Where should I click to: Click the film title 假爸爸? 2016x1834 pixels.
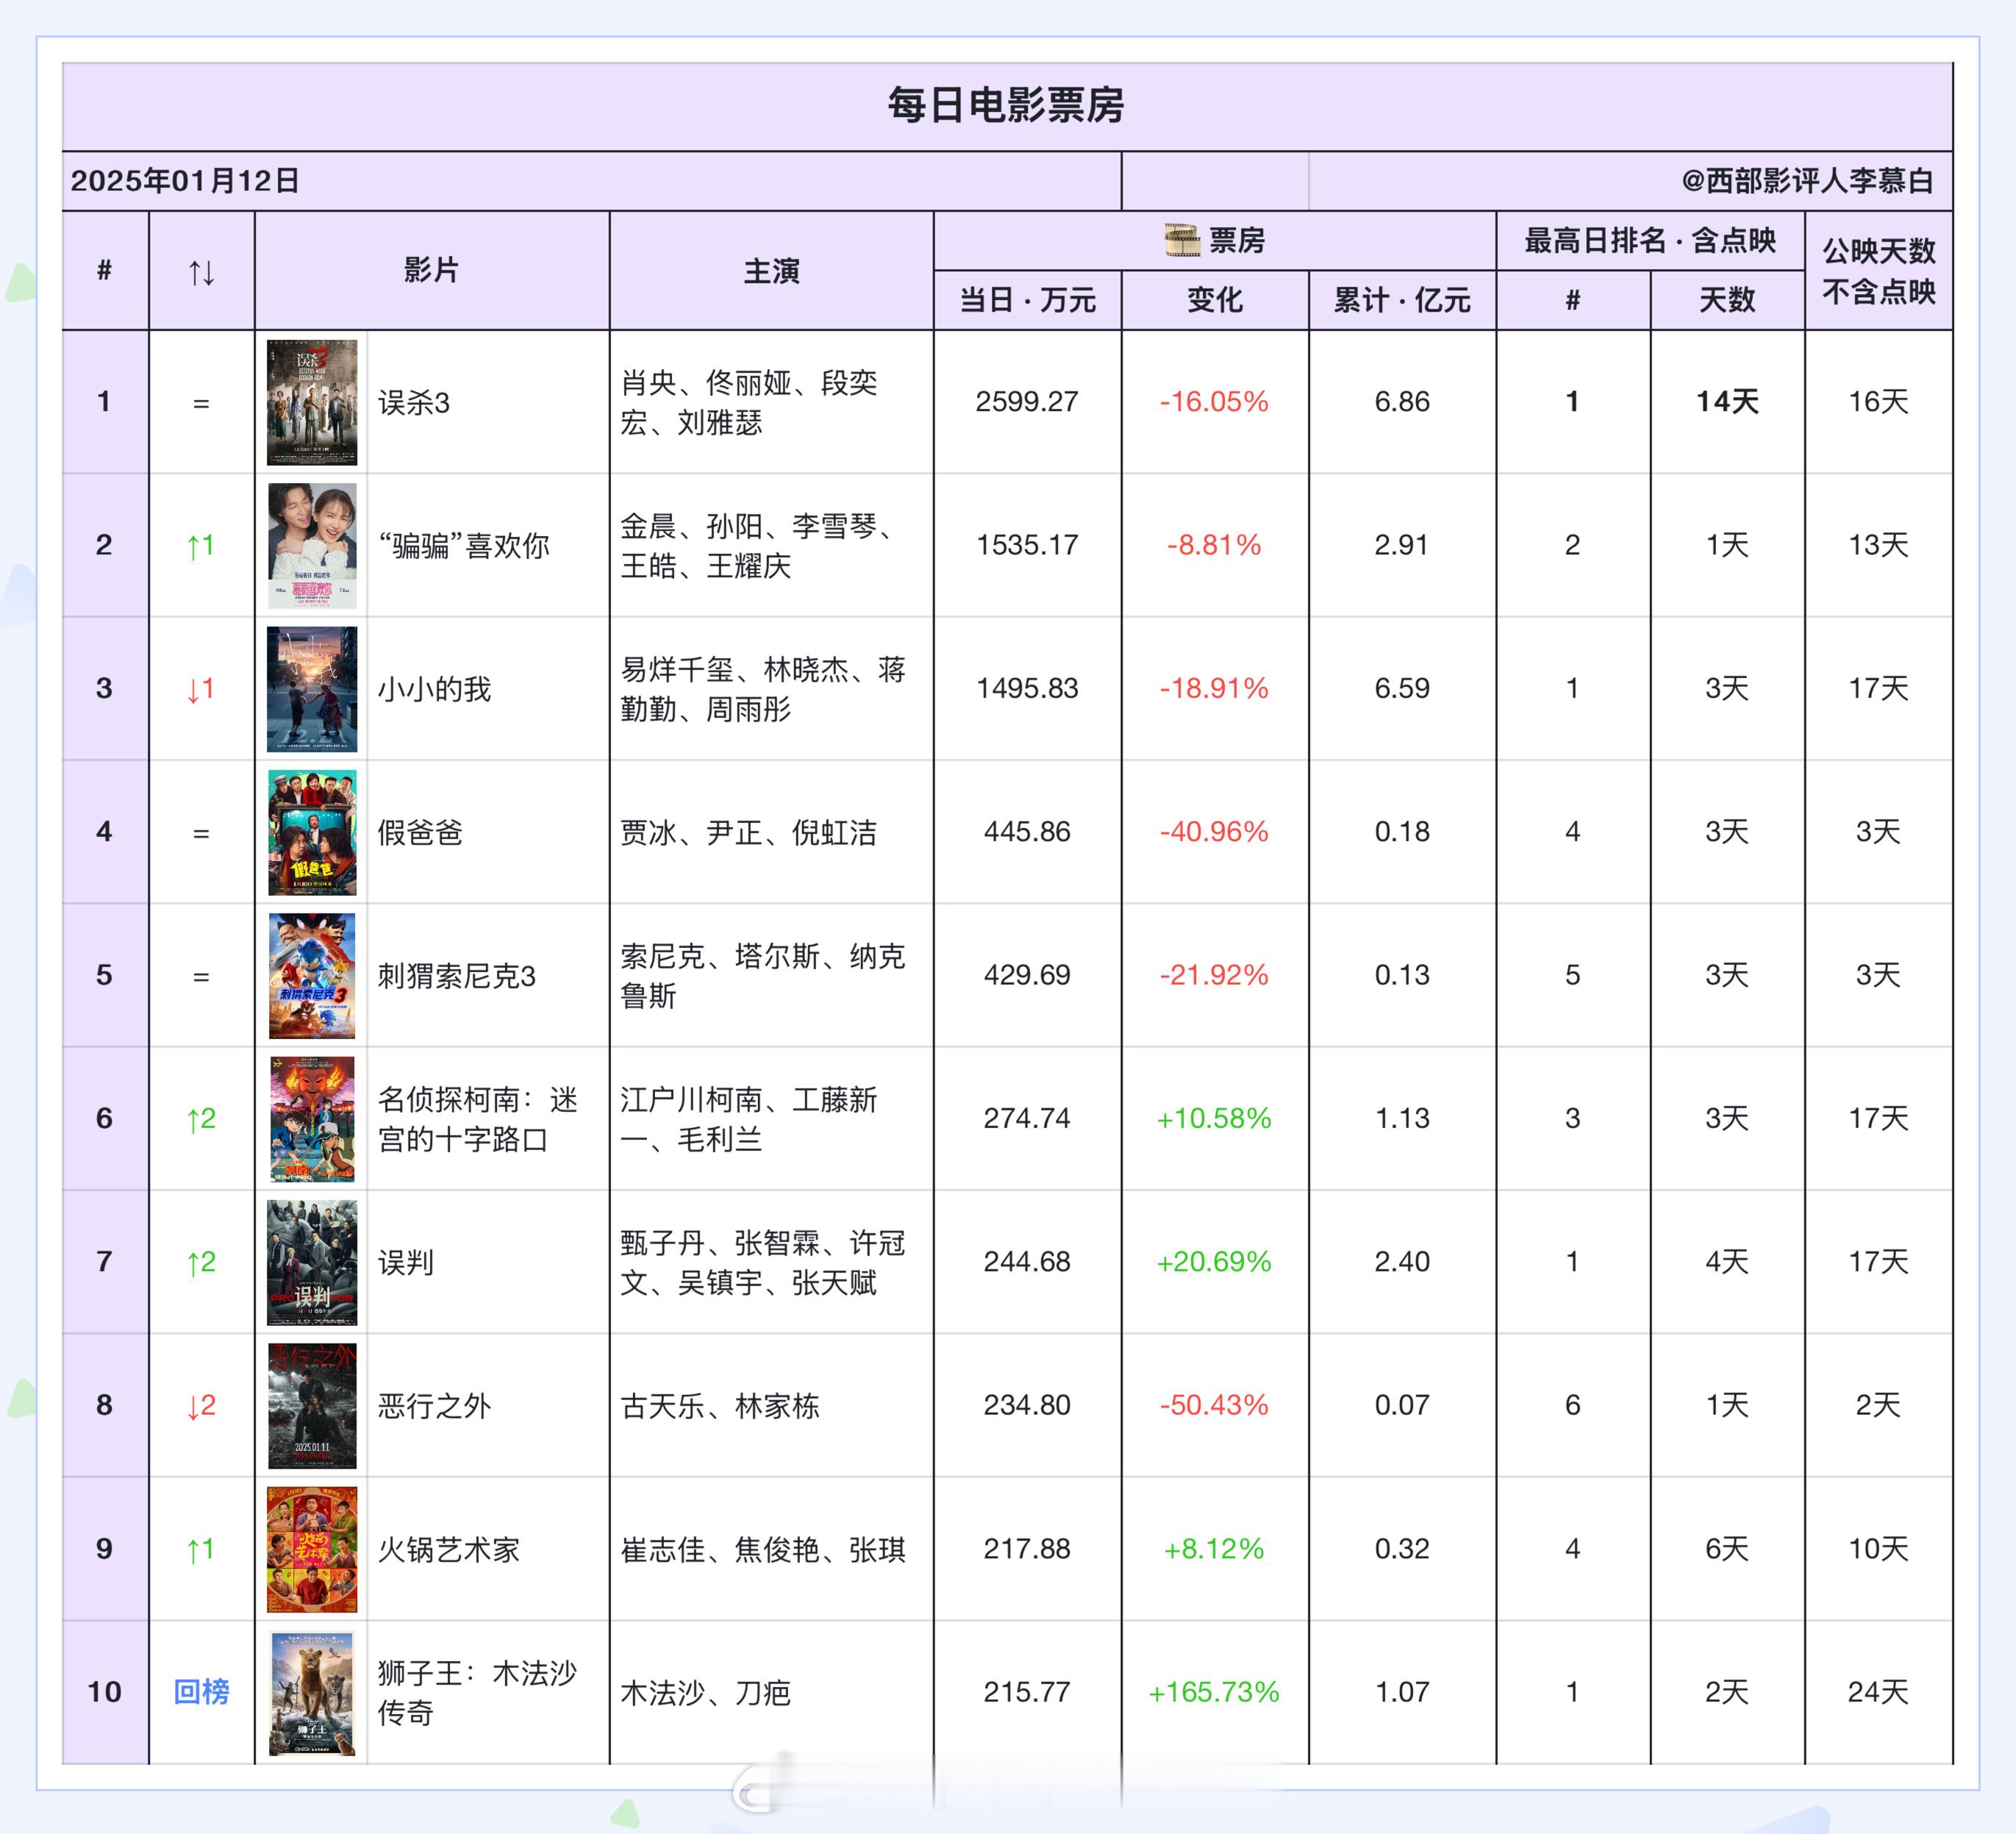click(420, 832)
